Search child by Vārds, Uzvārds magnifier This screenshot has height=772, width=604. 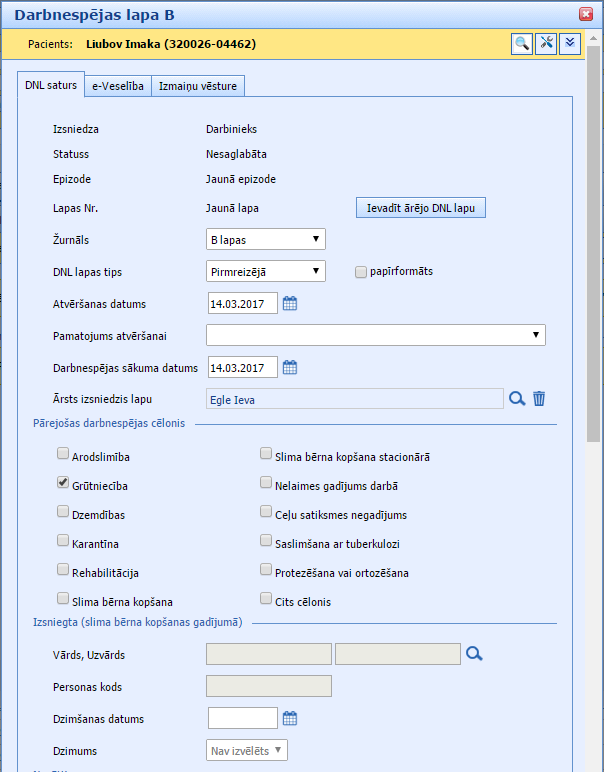point(475,654)
